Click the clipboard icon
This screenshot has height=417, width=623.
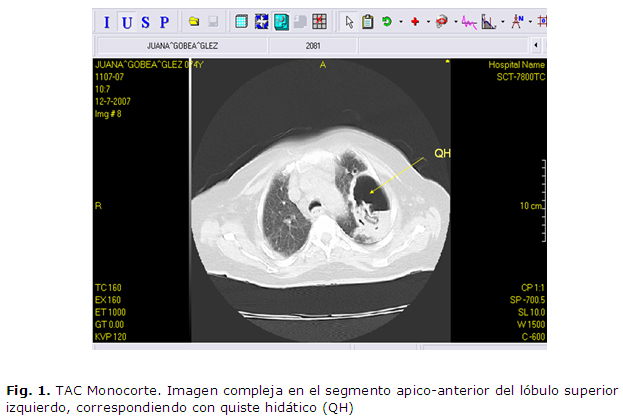coord(367,22)
